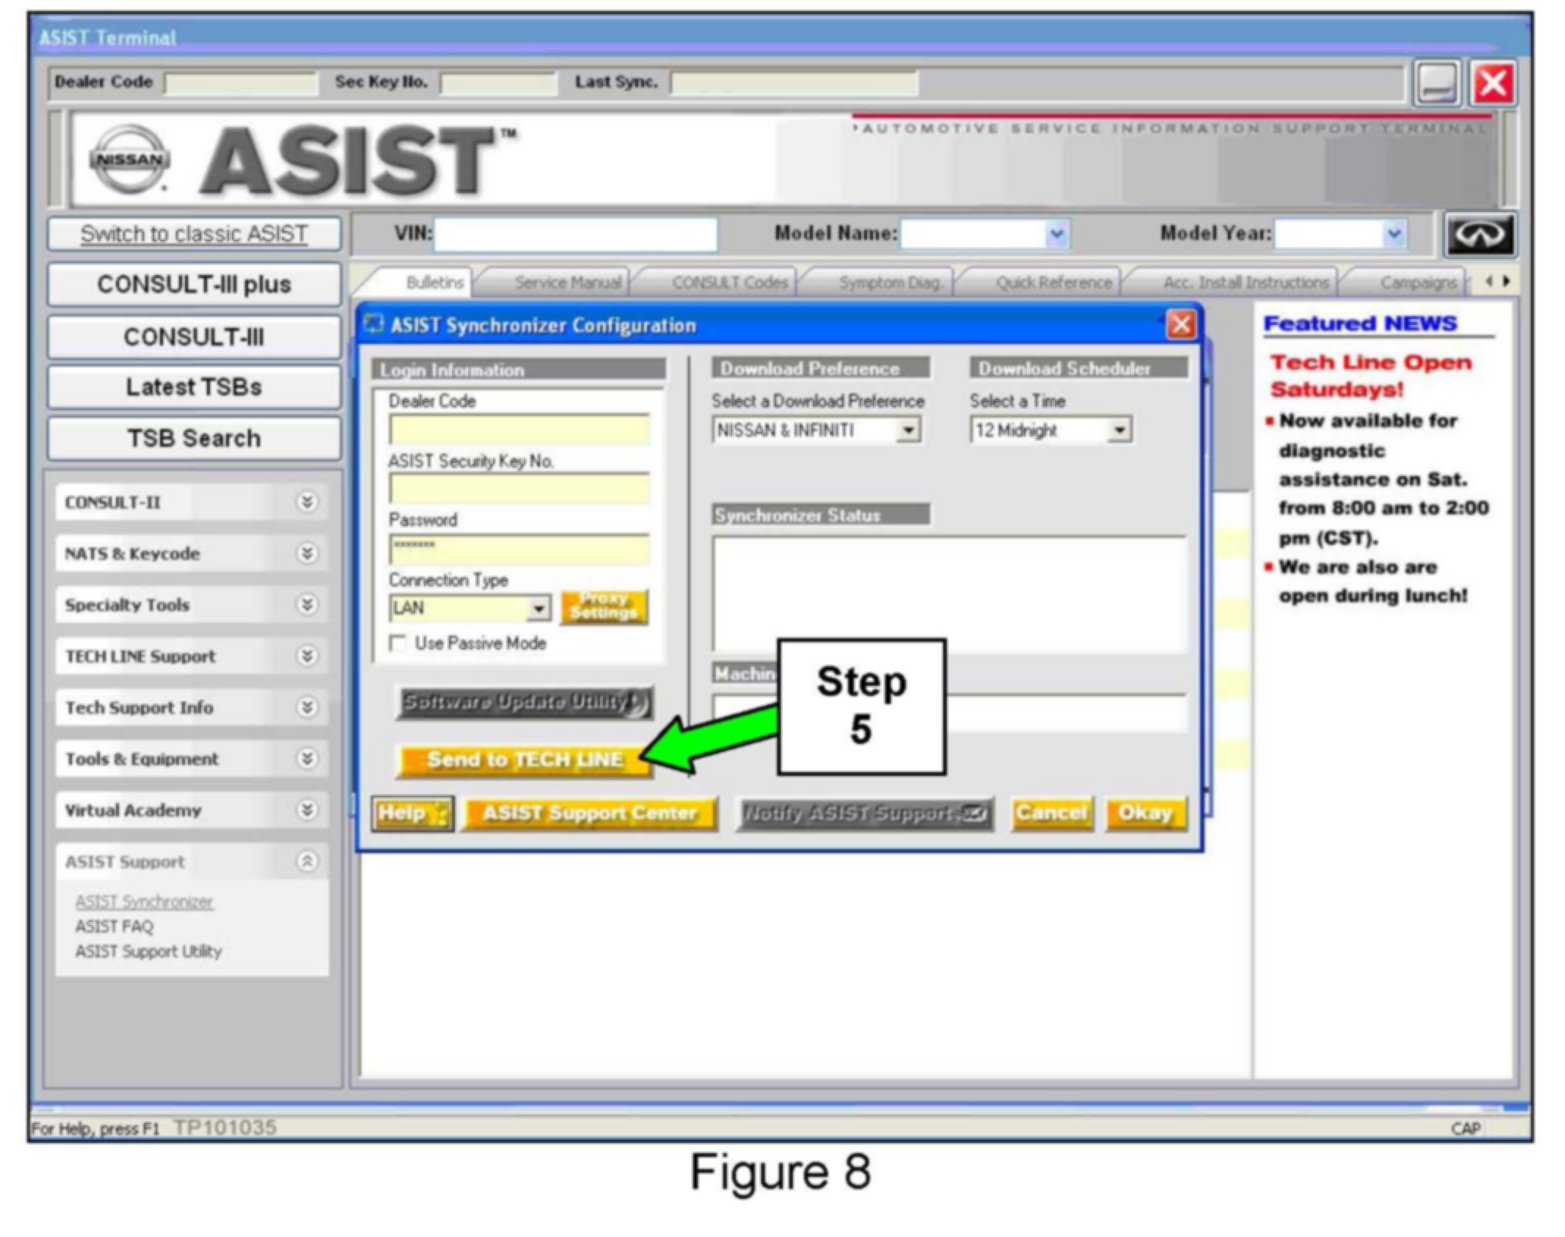Expand the CONSULT-II sidebar section
Screen dimensions: 1565x1237
click(307, 502)
